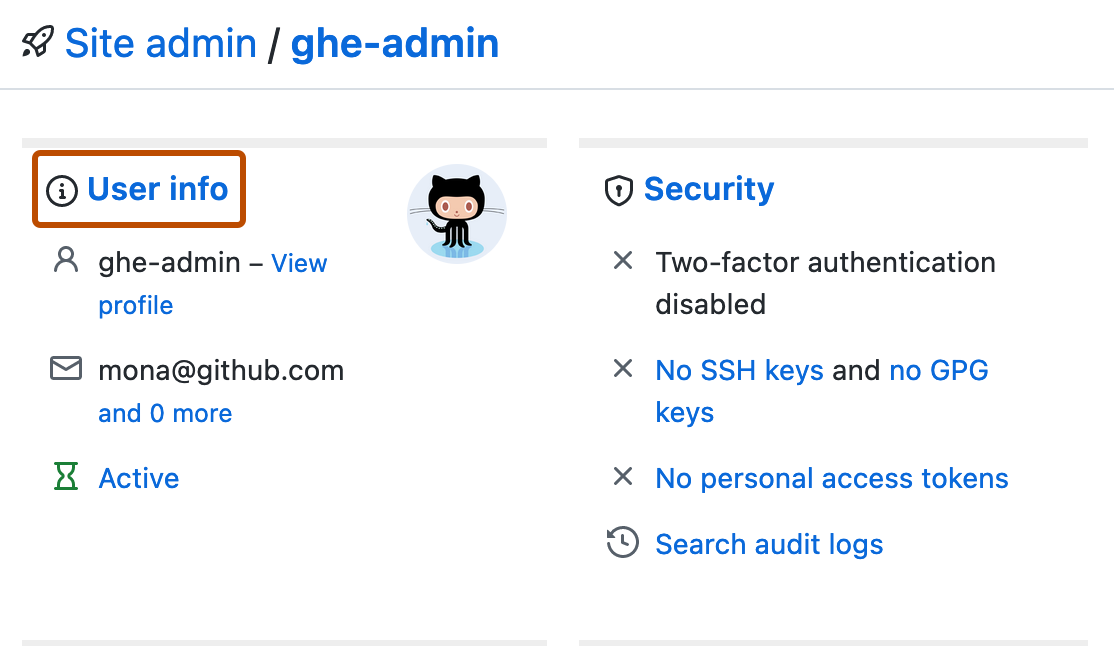
Task: Click the No SSH keys link
Action: pos(739,370)
